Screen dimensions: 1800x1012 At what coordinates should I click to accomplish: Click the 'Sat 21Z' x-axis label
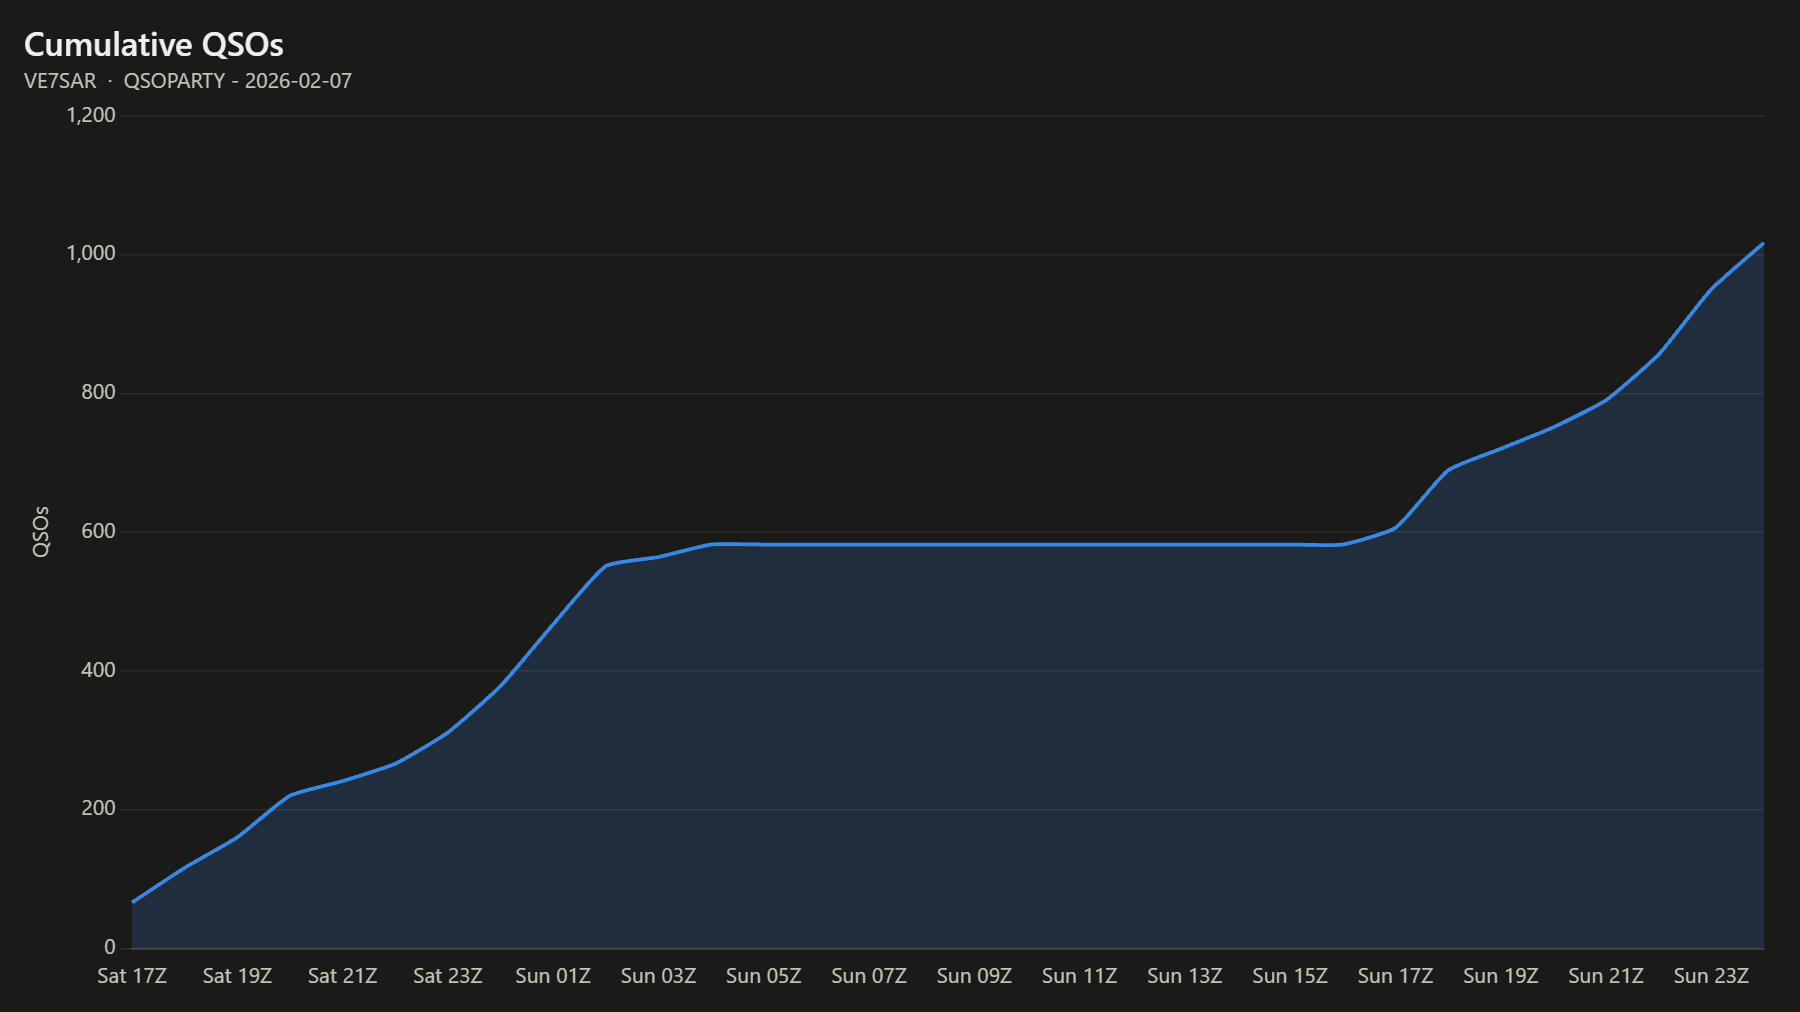[x=343, y=976]
